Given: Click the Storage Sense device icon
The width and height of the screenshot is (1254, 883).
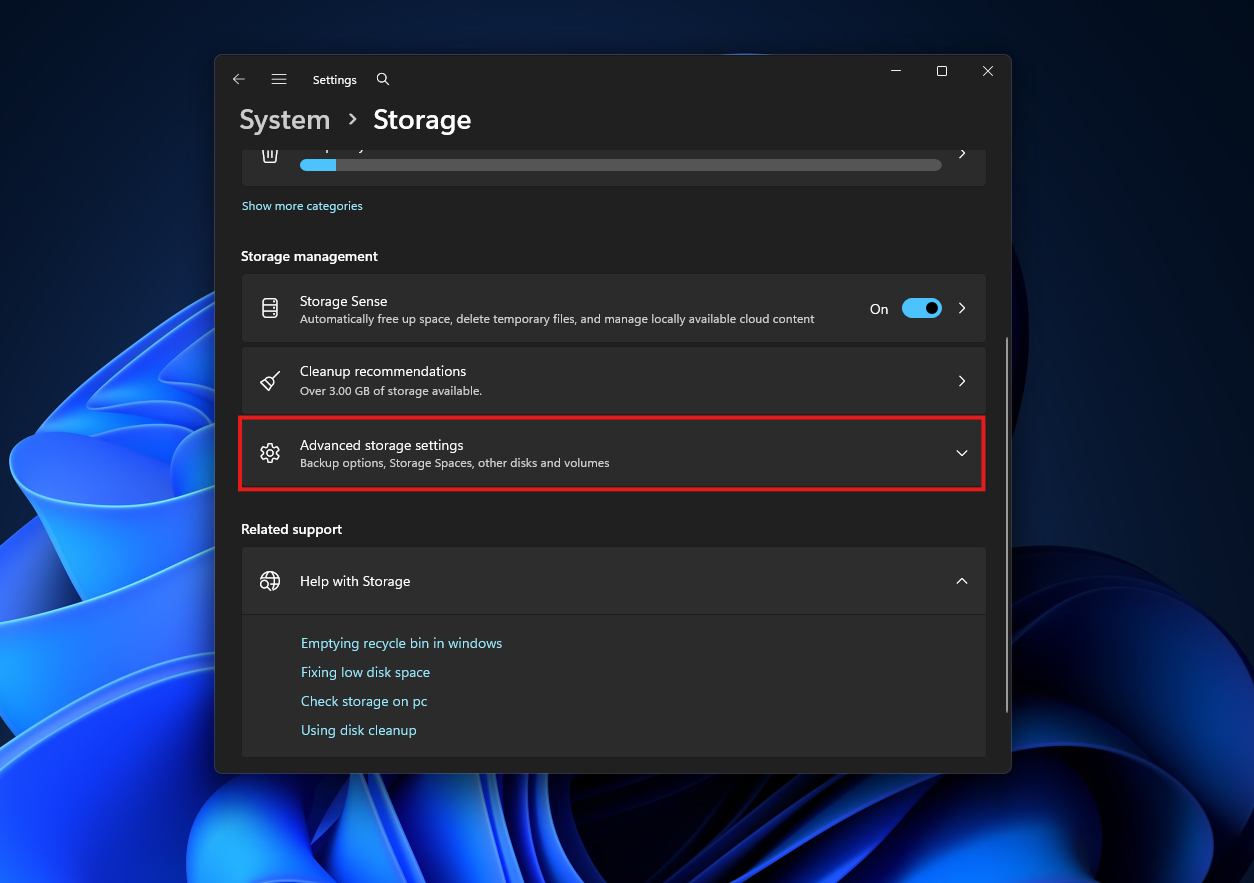Looking at the screenshot, I should 269,307.
